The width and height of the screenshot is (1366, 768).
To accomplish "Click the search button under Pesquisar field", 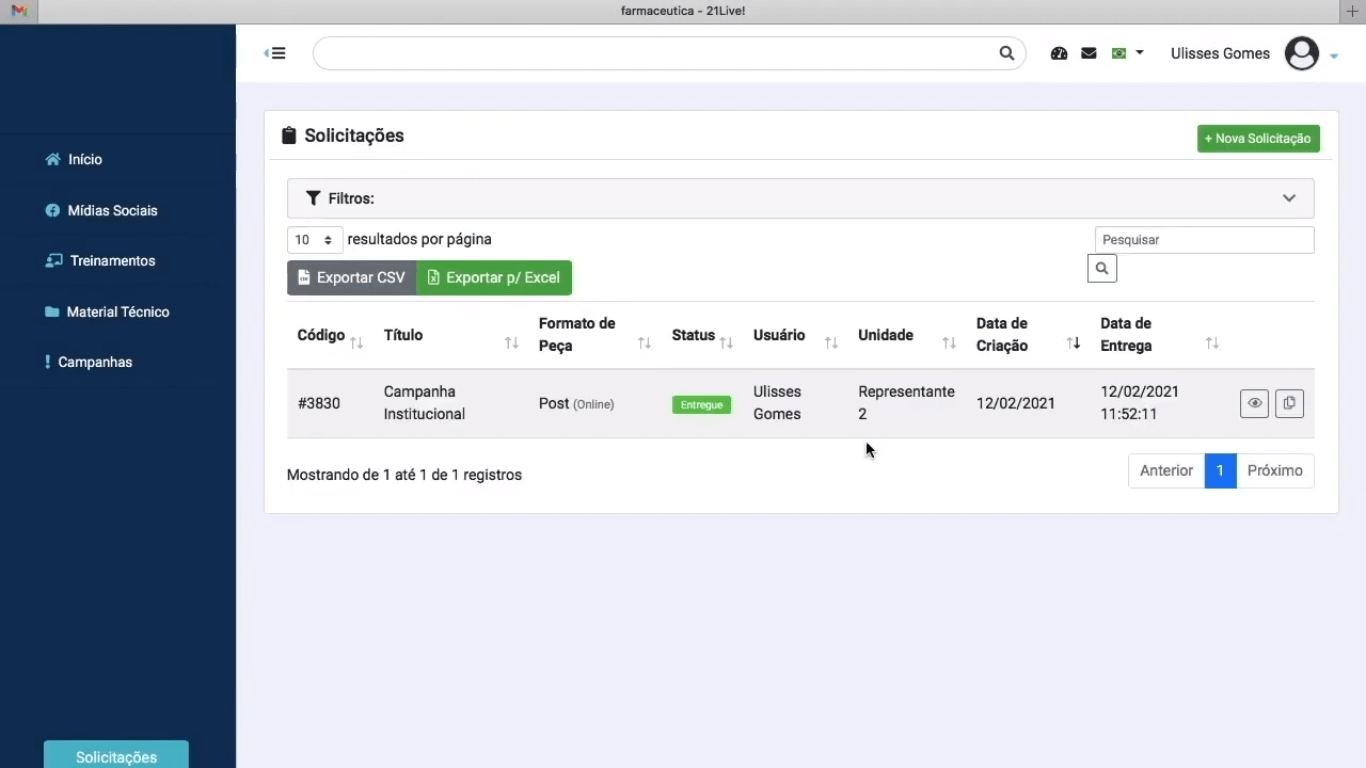I will (1102, 269).
